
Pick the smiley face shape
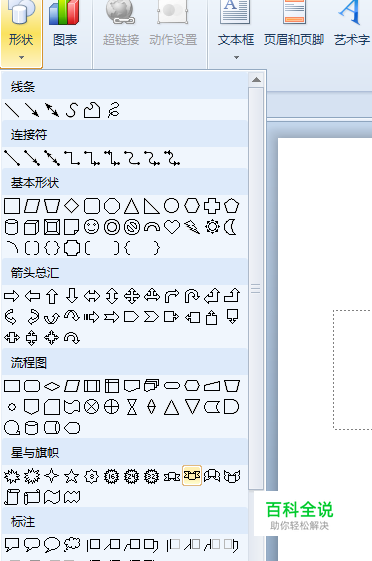92,227
